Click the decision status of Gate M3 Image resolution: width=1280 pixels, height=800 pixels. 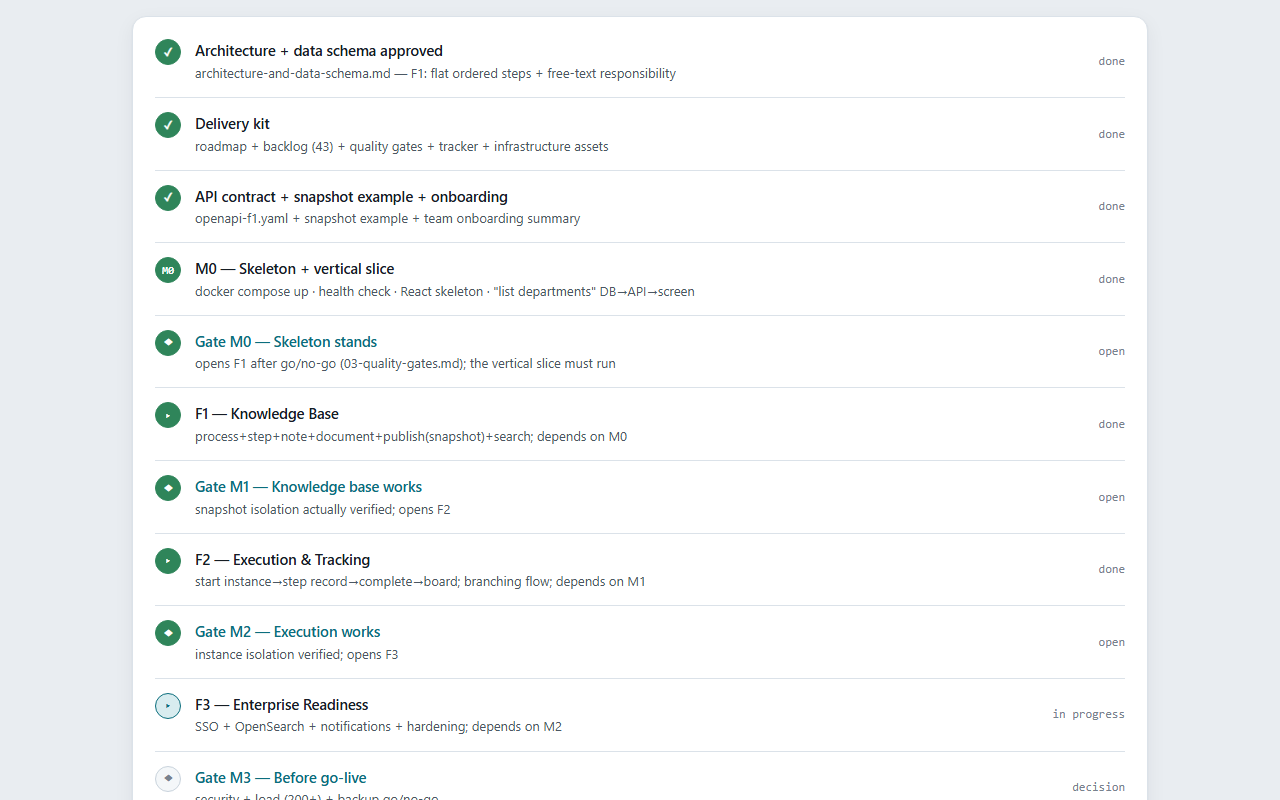pyautogui.click(x=1098, y=787)
